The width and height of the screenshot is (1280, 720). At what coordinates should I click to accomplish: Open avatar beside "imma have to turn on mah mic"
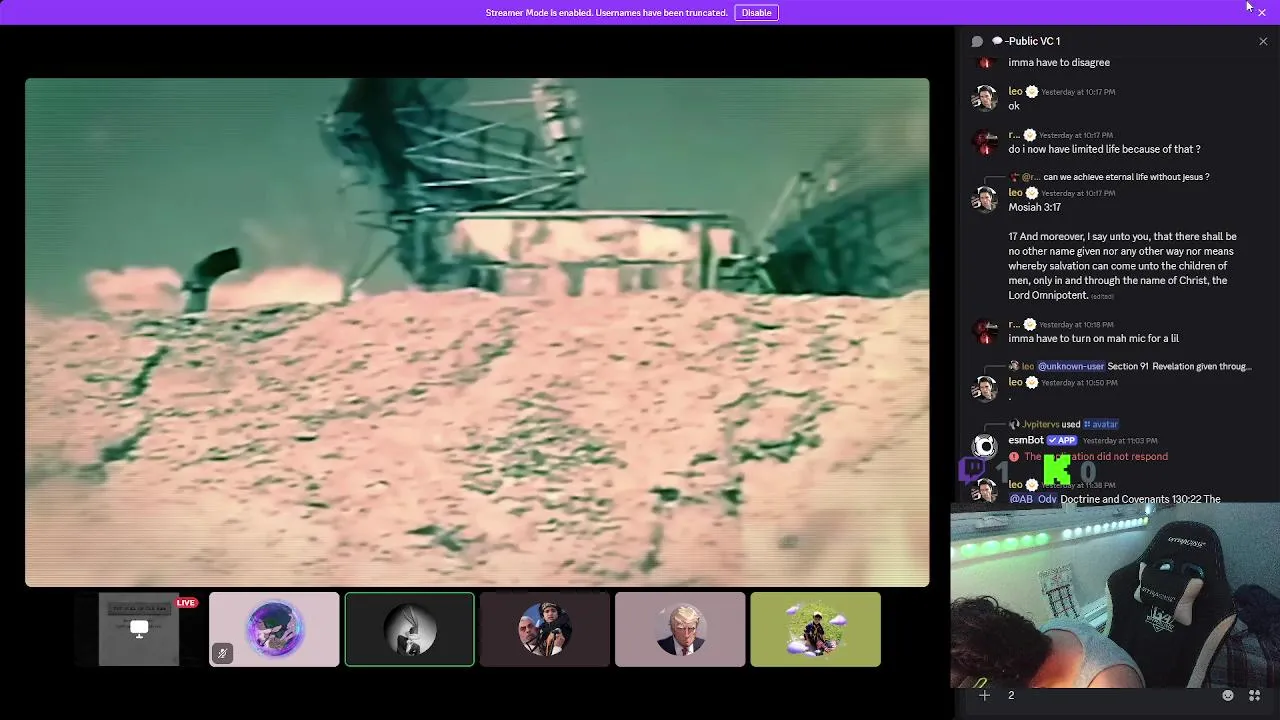985,331
